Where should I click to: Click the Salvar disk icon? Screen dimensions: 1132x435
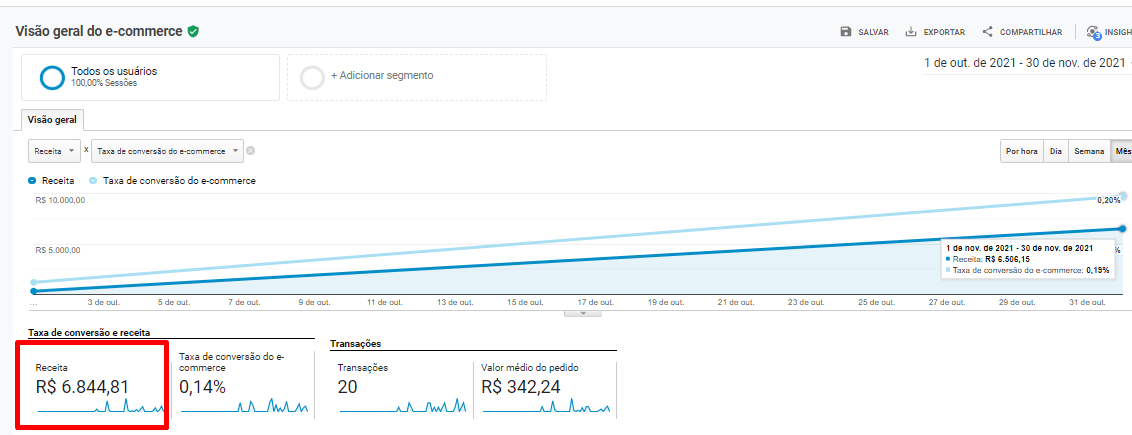point(846,32)
